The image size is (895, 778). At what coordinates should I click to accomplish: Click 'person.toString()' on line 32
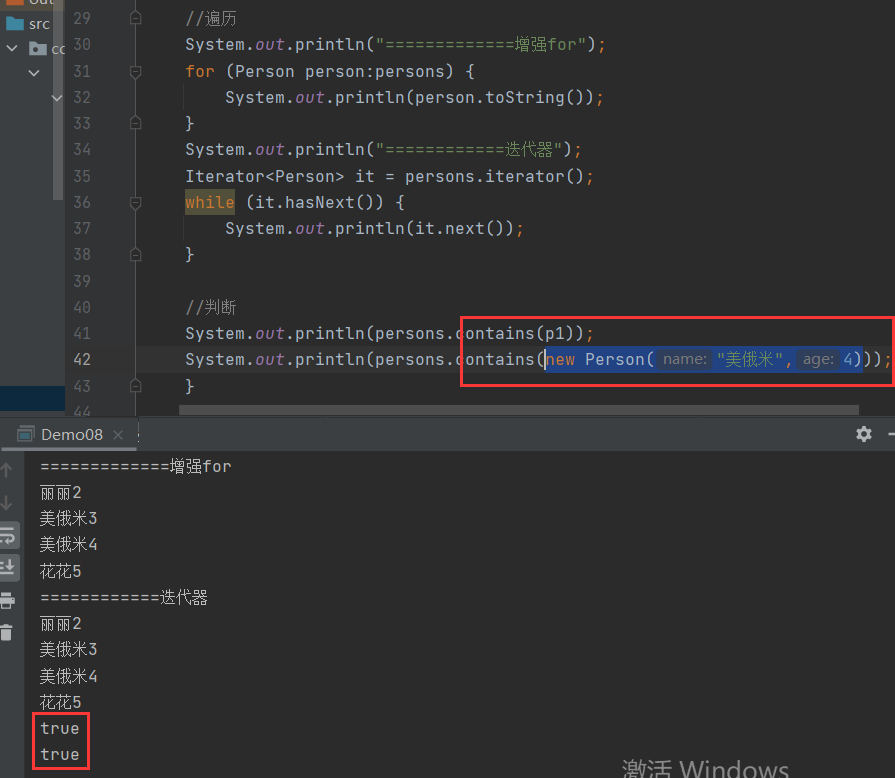498,98
